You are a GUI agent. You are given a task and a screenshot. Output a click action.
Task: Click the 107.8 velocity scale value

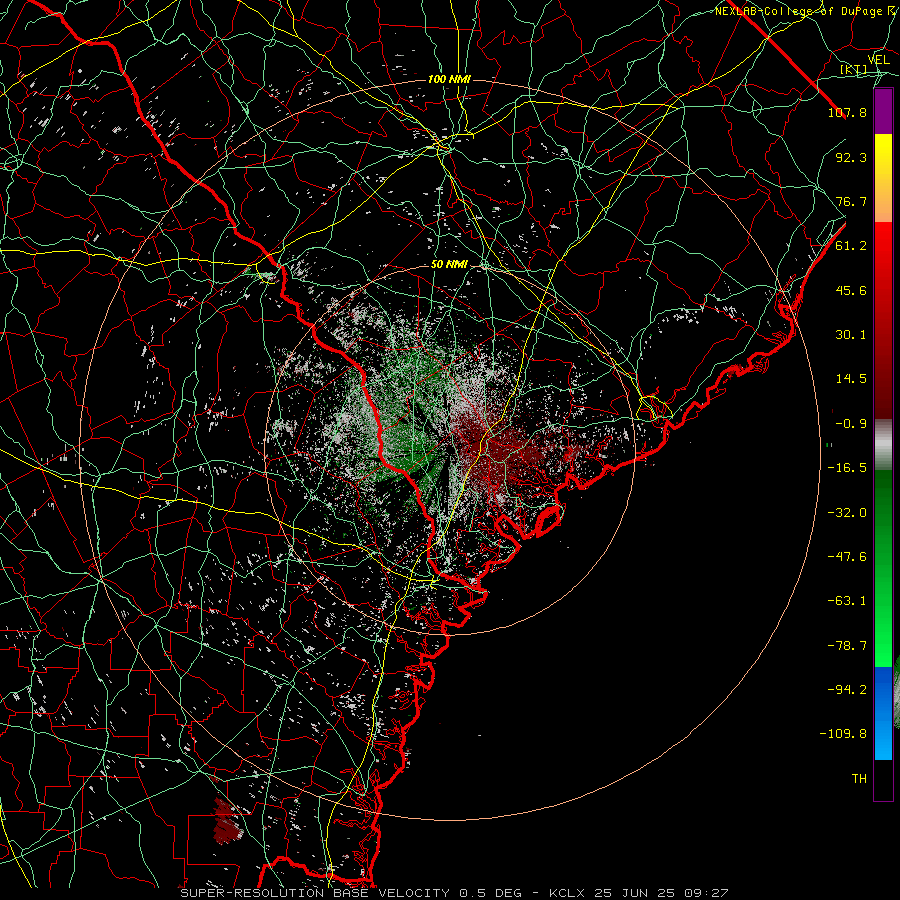pos(847,112)
